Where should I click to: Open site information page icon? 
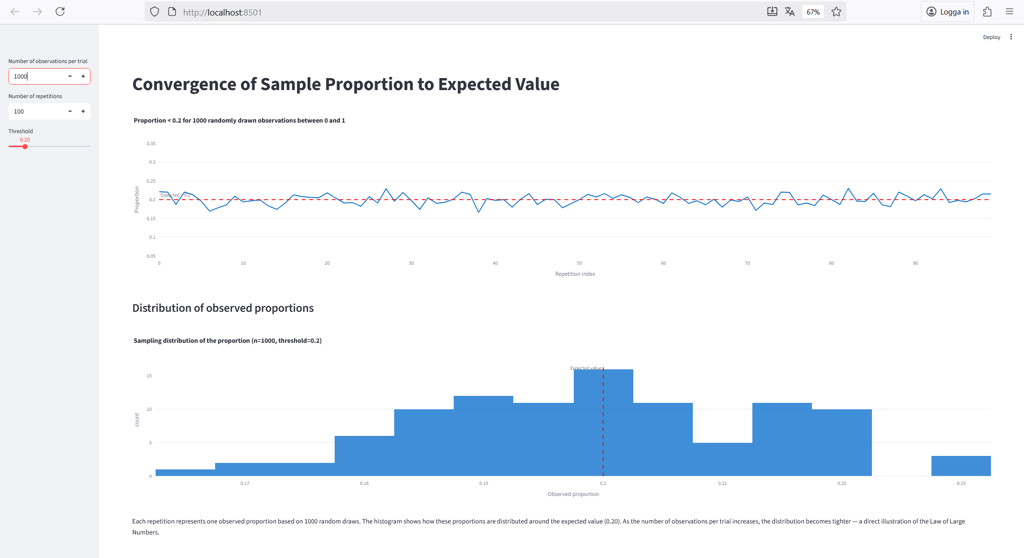tap(172, 12)
